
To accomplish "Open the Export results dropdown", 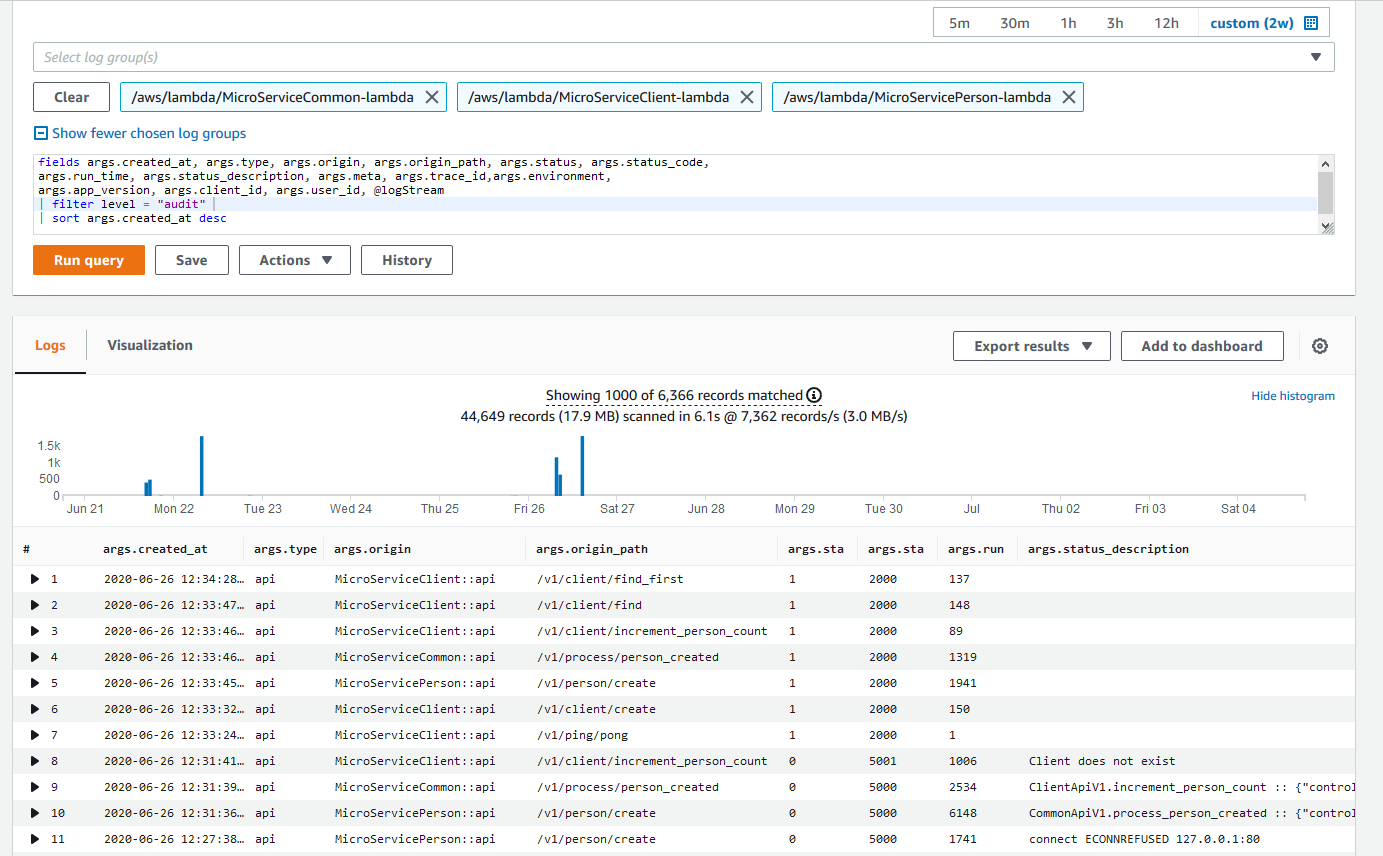I will tap(1032, 346).
